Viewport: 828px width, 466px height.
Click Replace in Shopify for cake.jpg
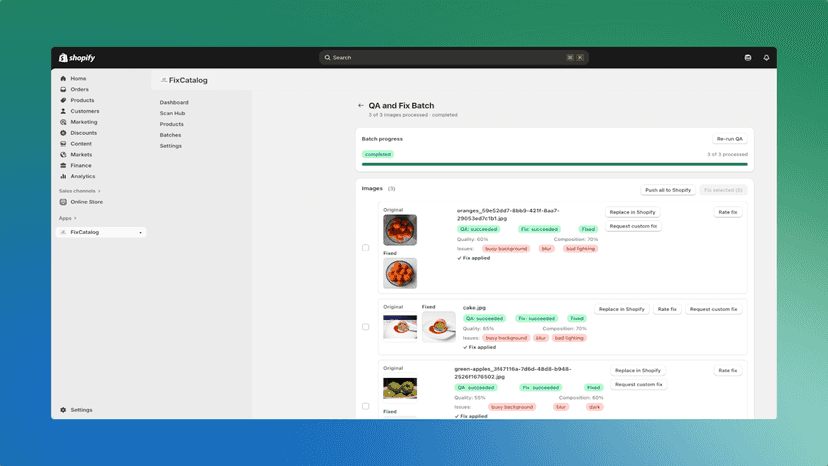(x=622, y=309)
